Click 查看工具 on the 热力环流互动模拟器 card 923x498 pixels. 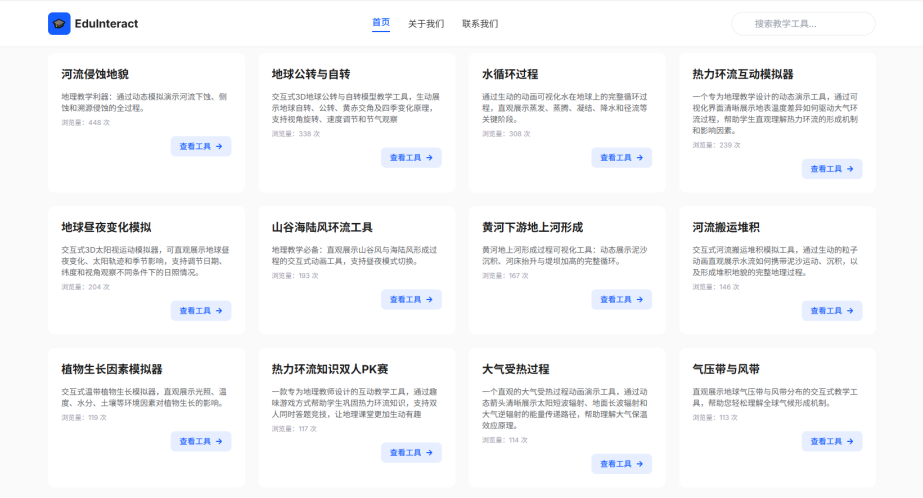(x=832, y=168)
